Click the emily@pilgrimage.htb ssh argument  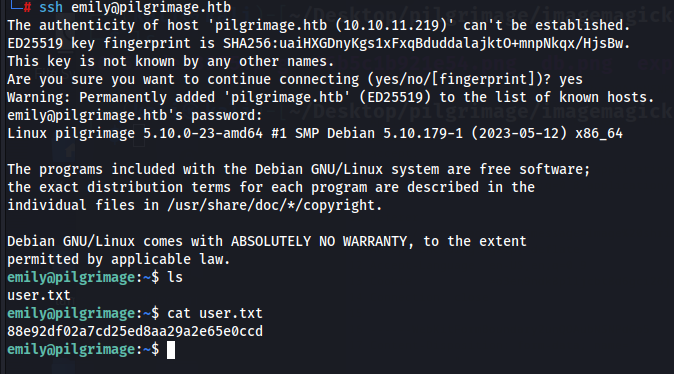tap(151, 7)
